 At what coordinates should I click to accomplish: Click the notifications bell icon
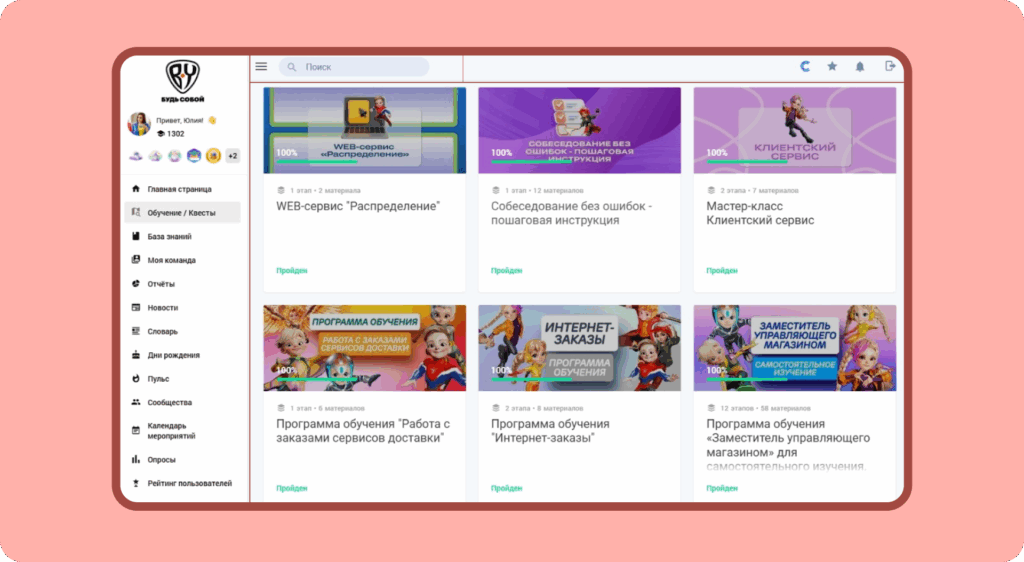click(860, 67)
